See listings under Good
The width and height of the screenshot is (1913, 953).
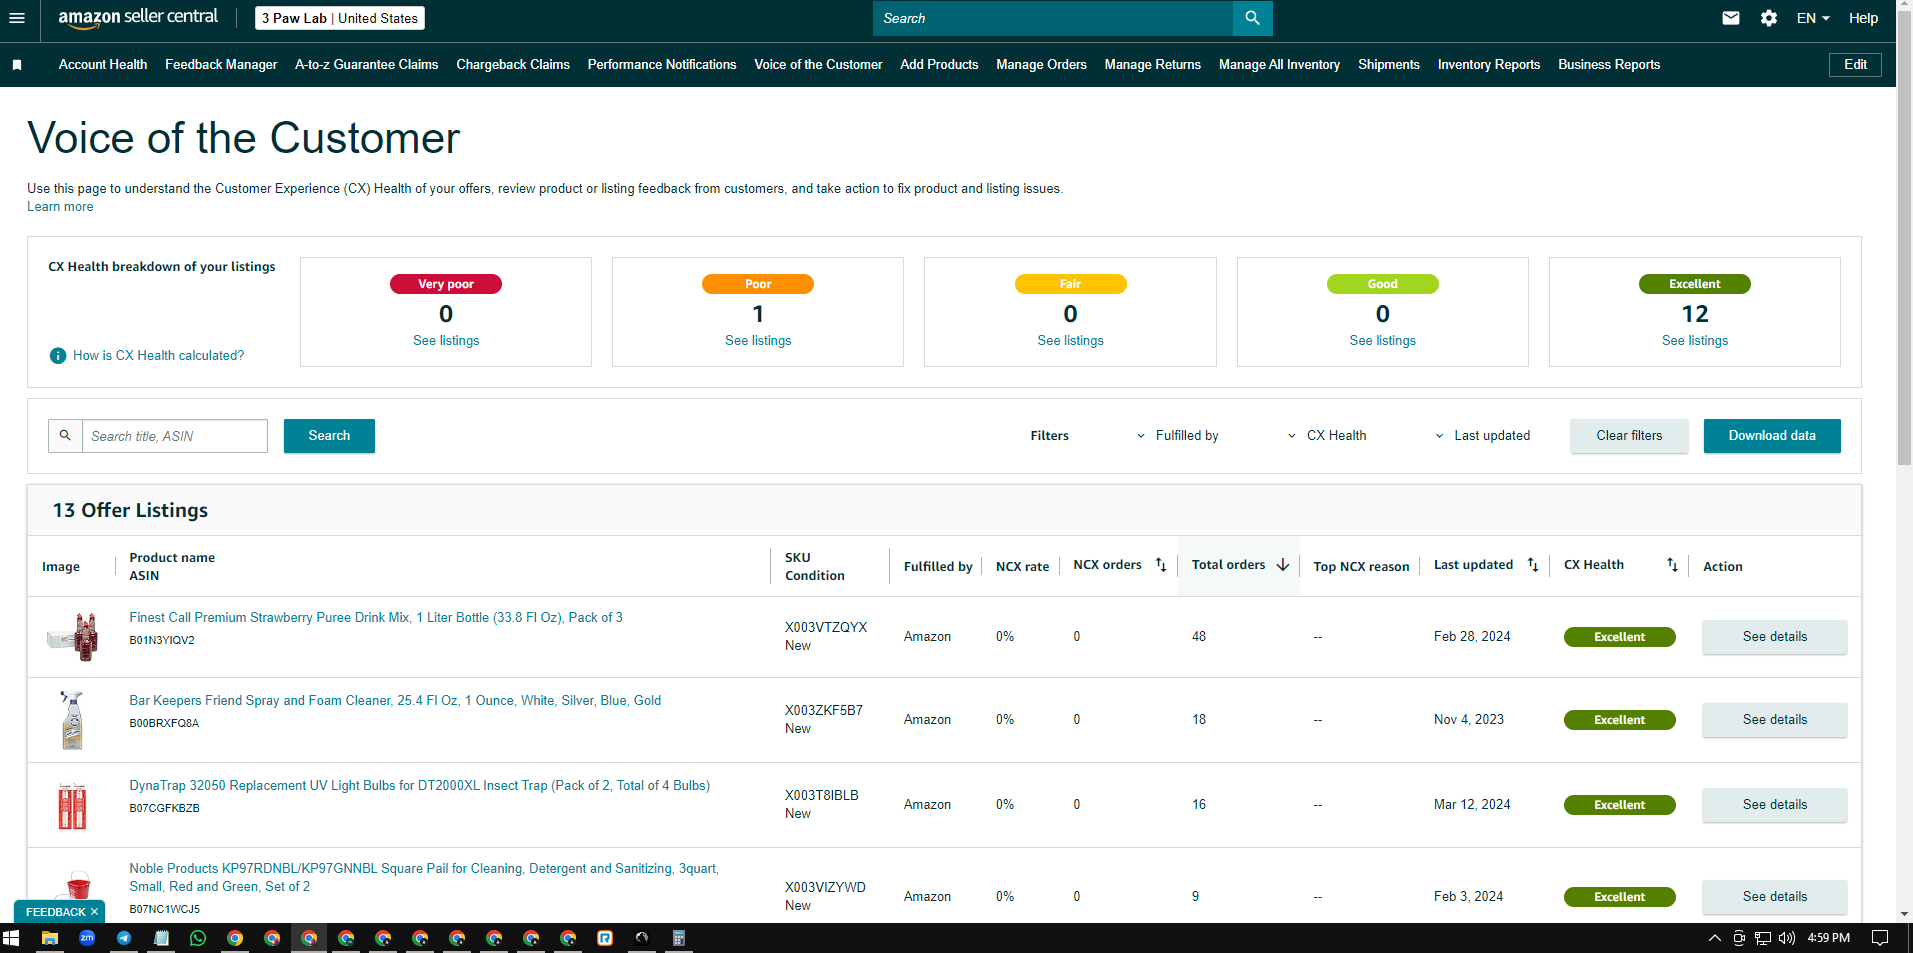1382,341
